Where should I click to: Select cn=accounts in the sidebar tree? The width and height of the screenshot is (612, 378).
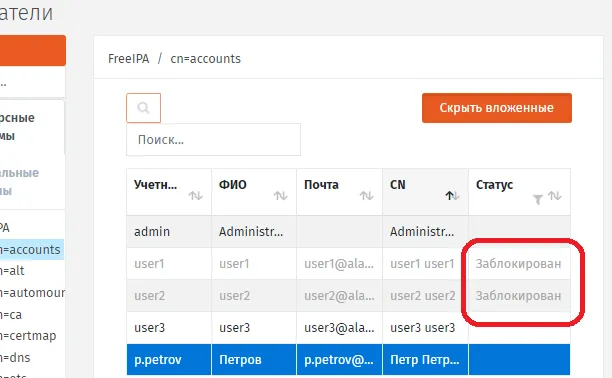(30, 250)
